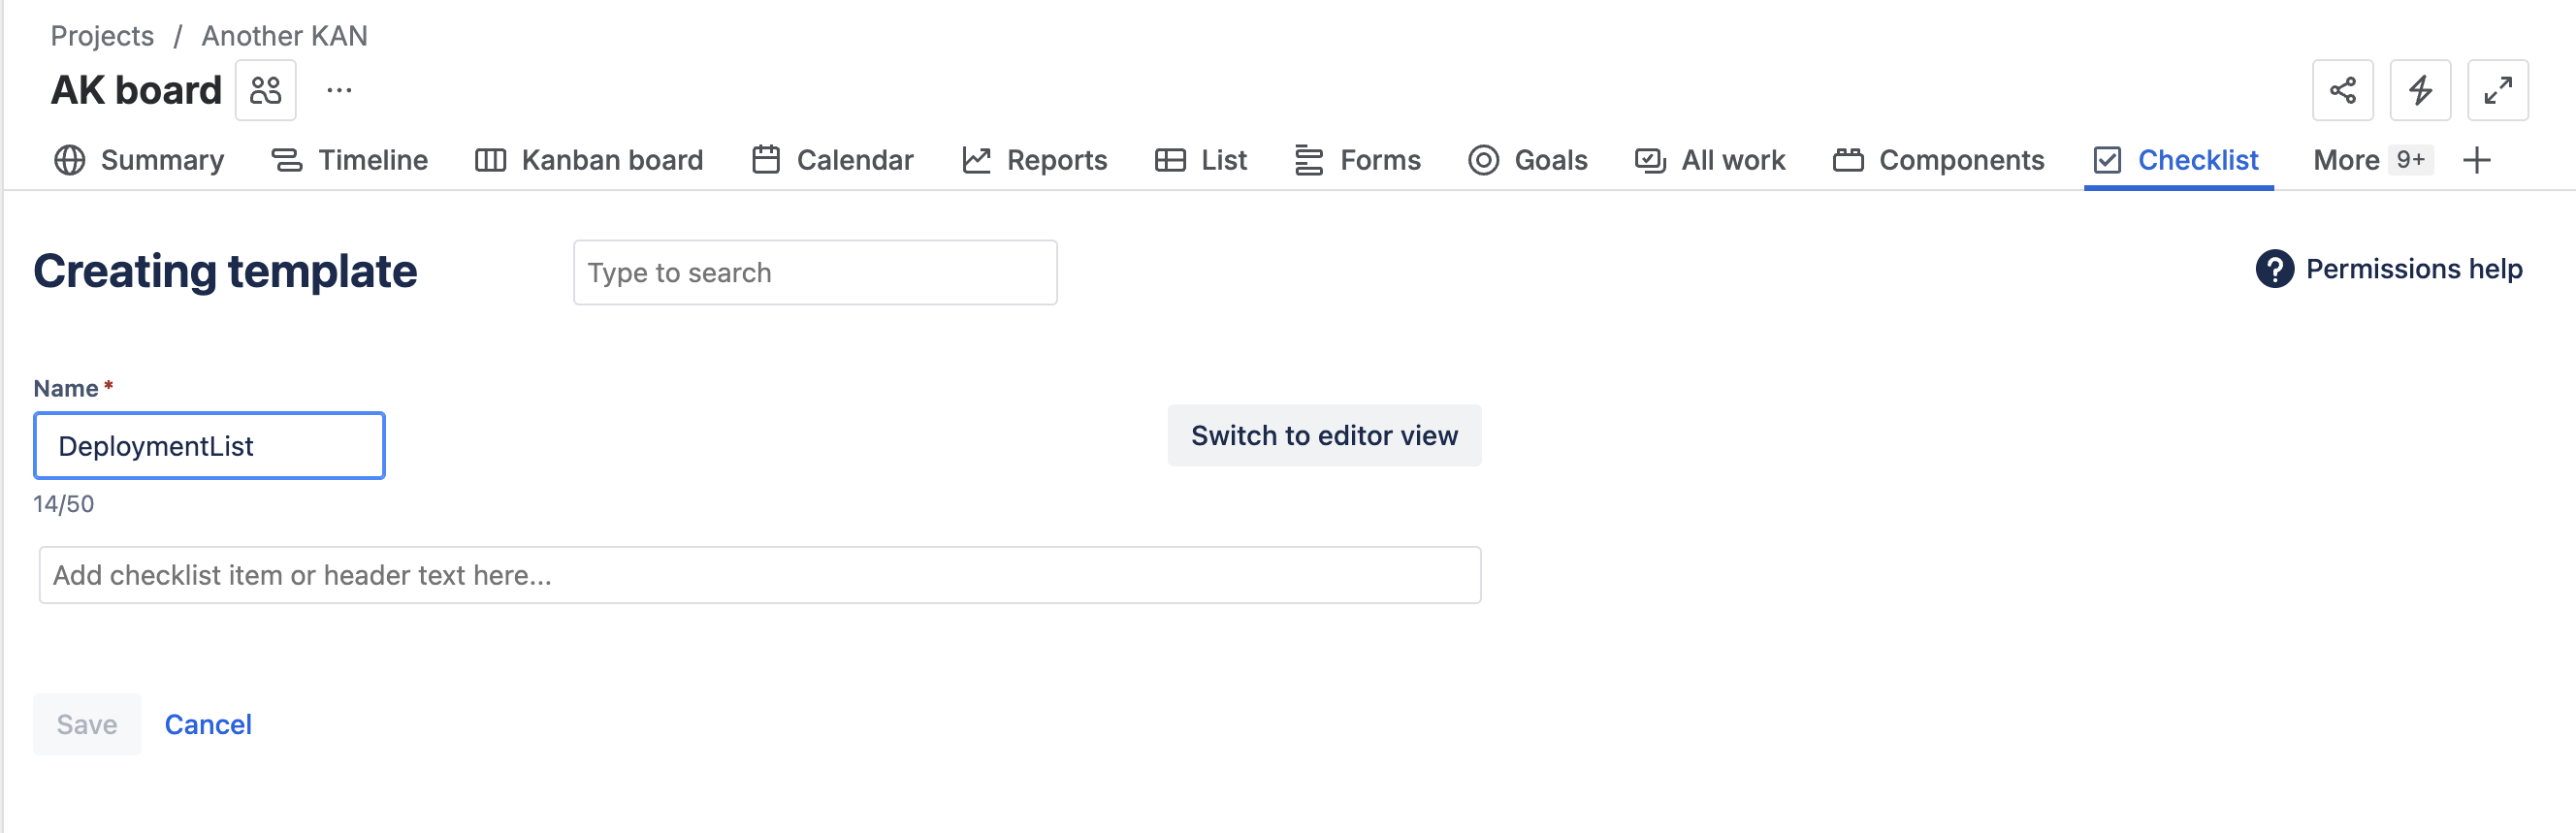Viewport: 2576px width, 833px height.
Task: Click the template Name input field
Action: coord(209,446)
